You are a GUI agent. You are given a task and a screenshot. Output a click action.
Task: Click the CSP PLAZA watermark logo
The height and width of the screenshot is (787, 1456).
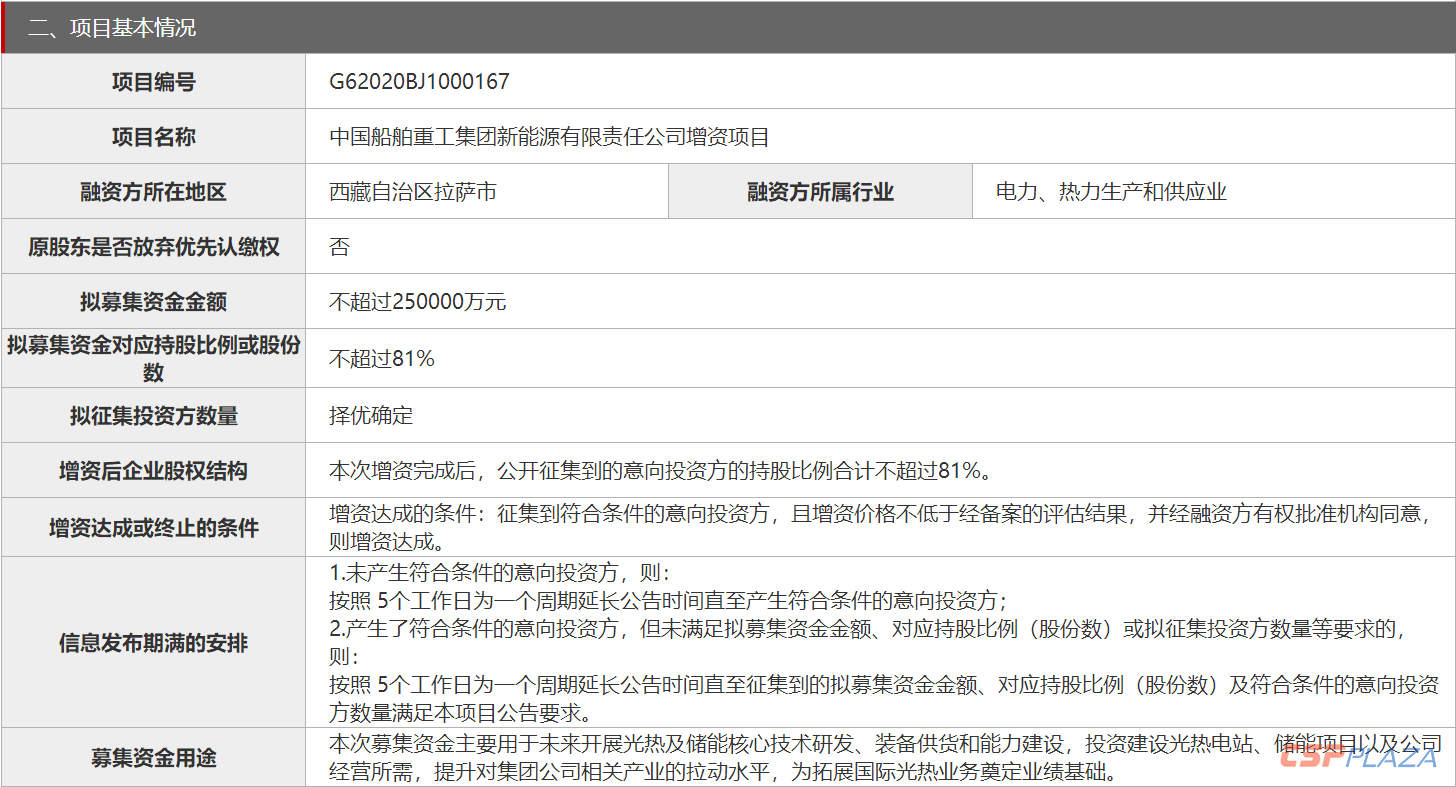[1359, 757]
